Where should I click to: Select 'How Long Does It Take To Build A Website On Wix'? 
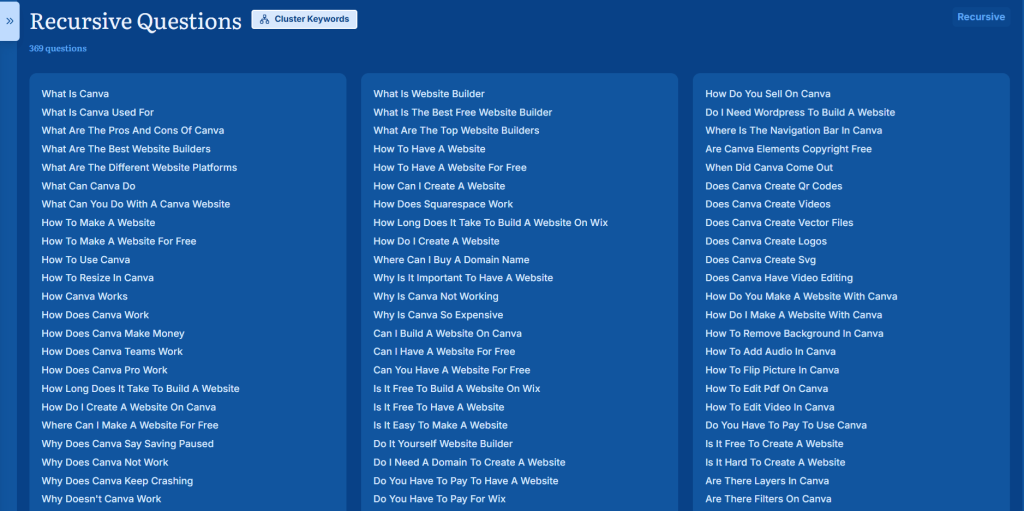(x=490, y=223)
